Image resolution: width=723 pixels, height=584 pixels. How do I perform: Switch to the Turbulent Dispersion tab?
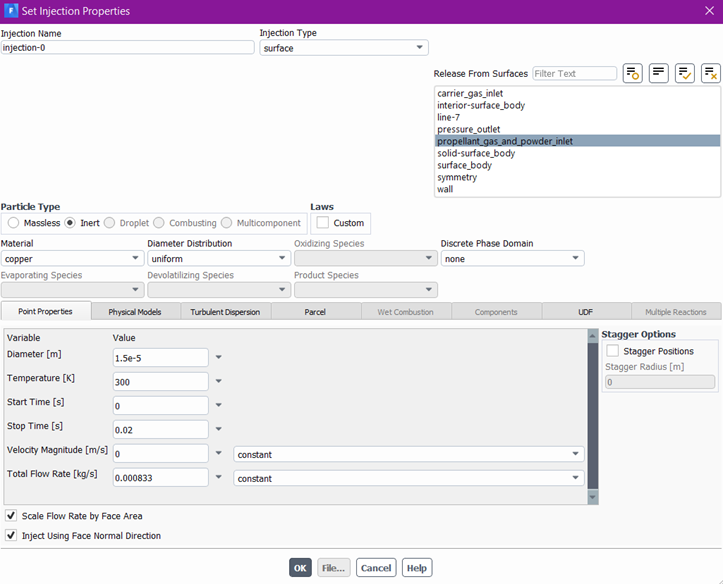225,312
